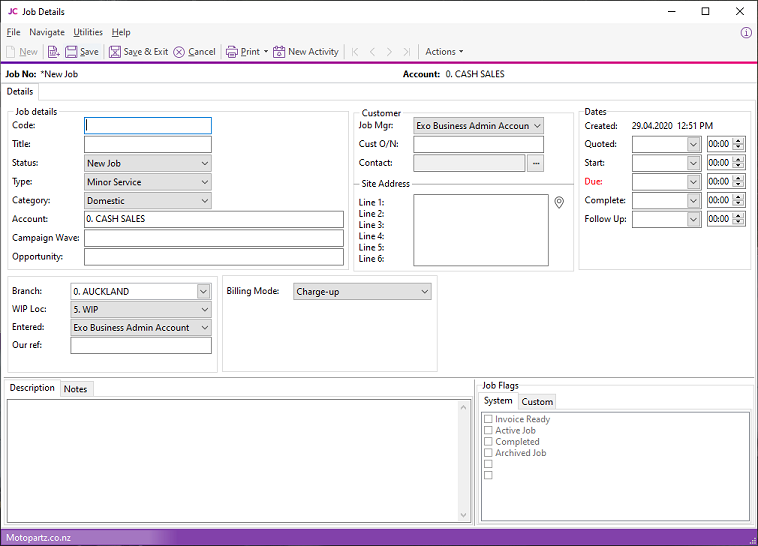Click the map pin icon beside Site Address
758x546 pixels.
tap(560, 203)
